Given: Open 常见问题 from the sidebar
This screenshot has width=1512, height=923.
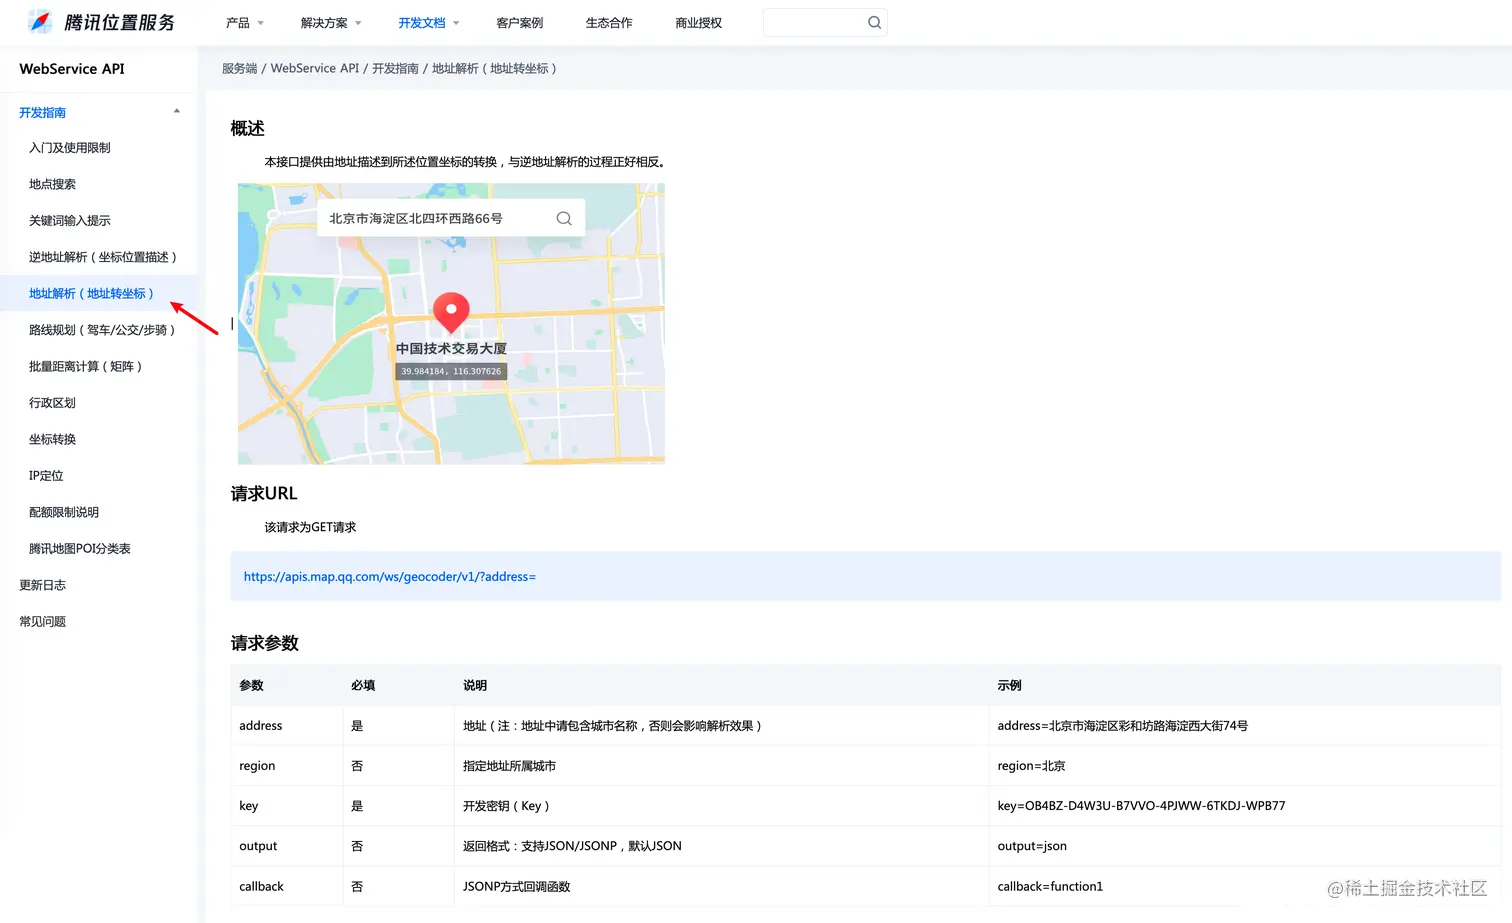Looking at the screenshot, I should point(42,620).
